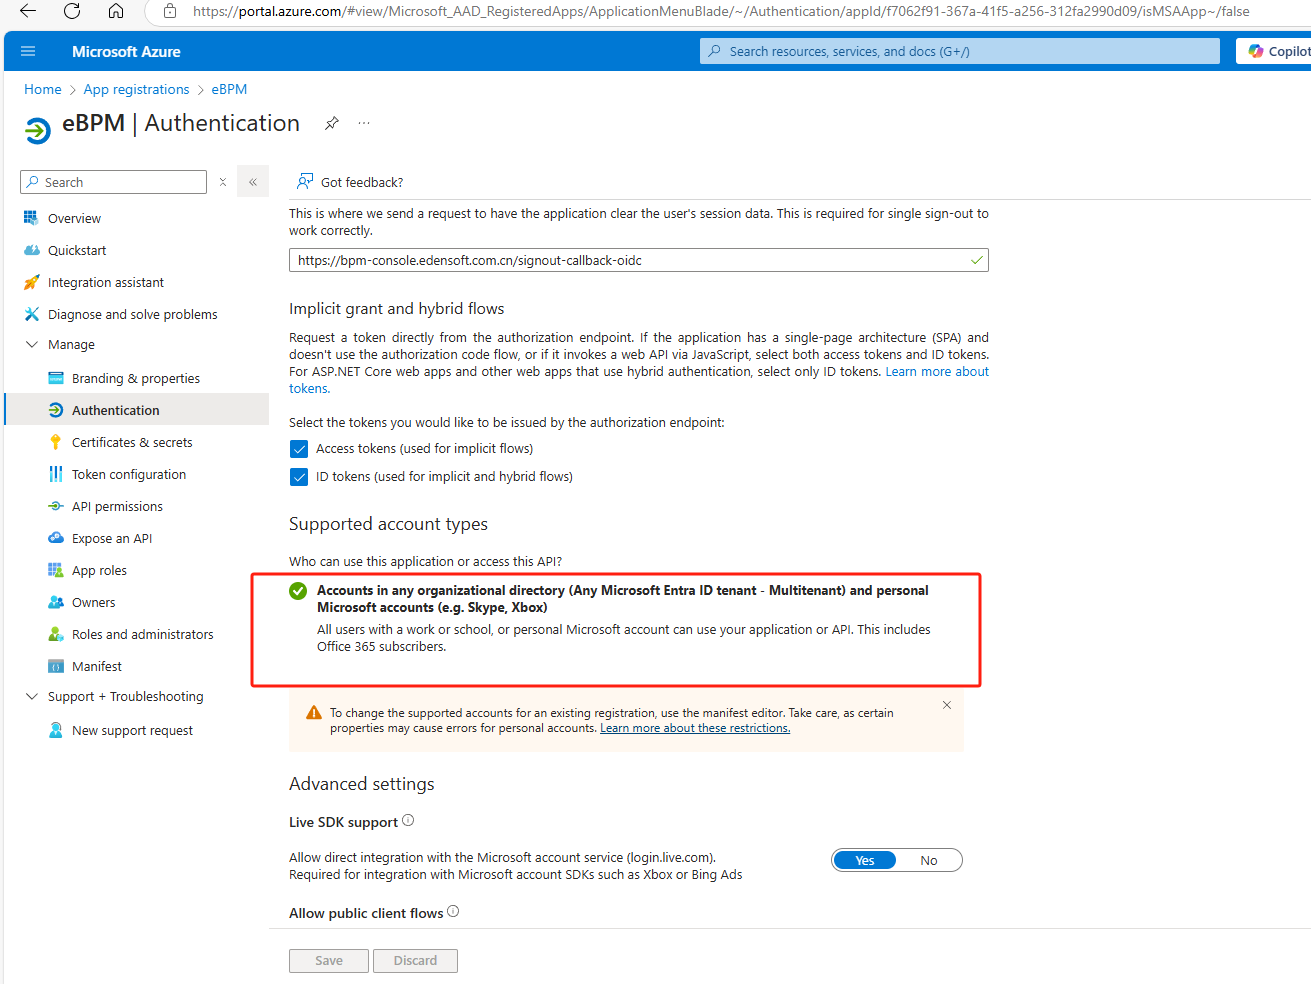This screenshot has width=1311, height=984.
Task: Open info tooltip for Allow public client flows
Action: (453, 911)
